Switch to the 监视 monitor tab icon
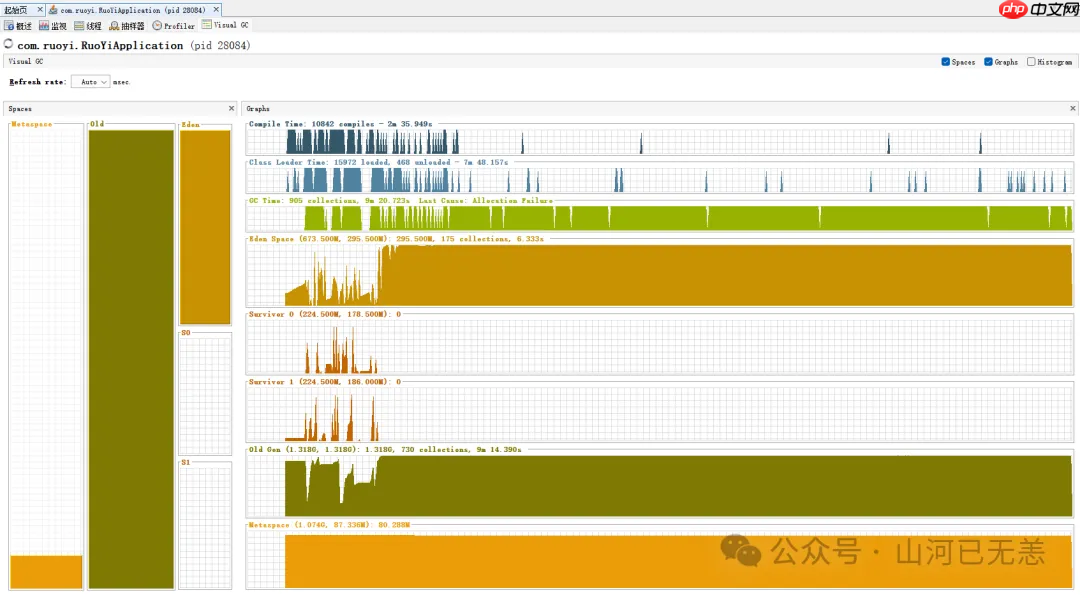Image resolution: width=1080 pixels, height=595 pixels. (45, 26)
